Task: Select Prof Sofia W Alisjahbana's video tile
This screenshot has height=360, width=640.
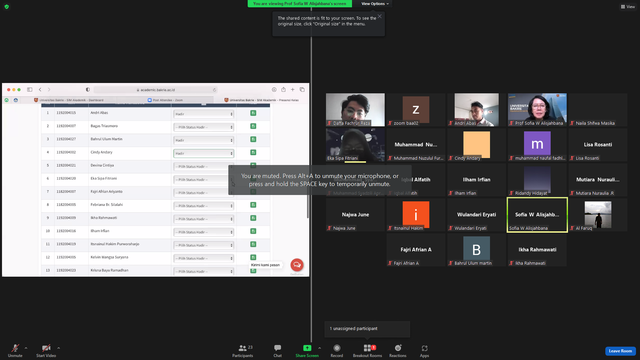Action: 537,109
